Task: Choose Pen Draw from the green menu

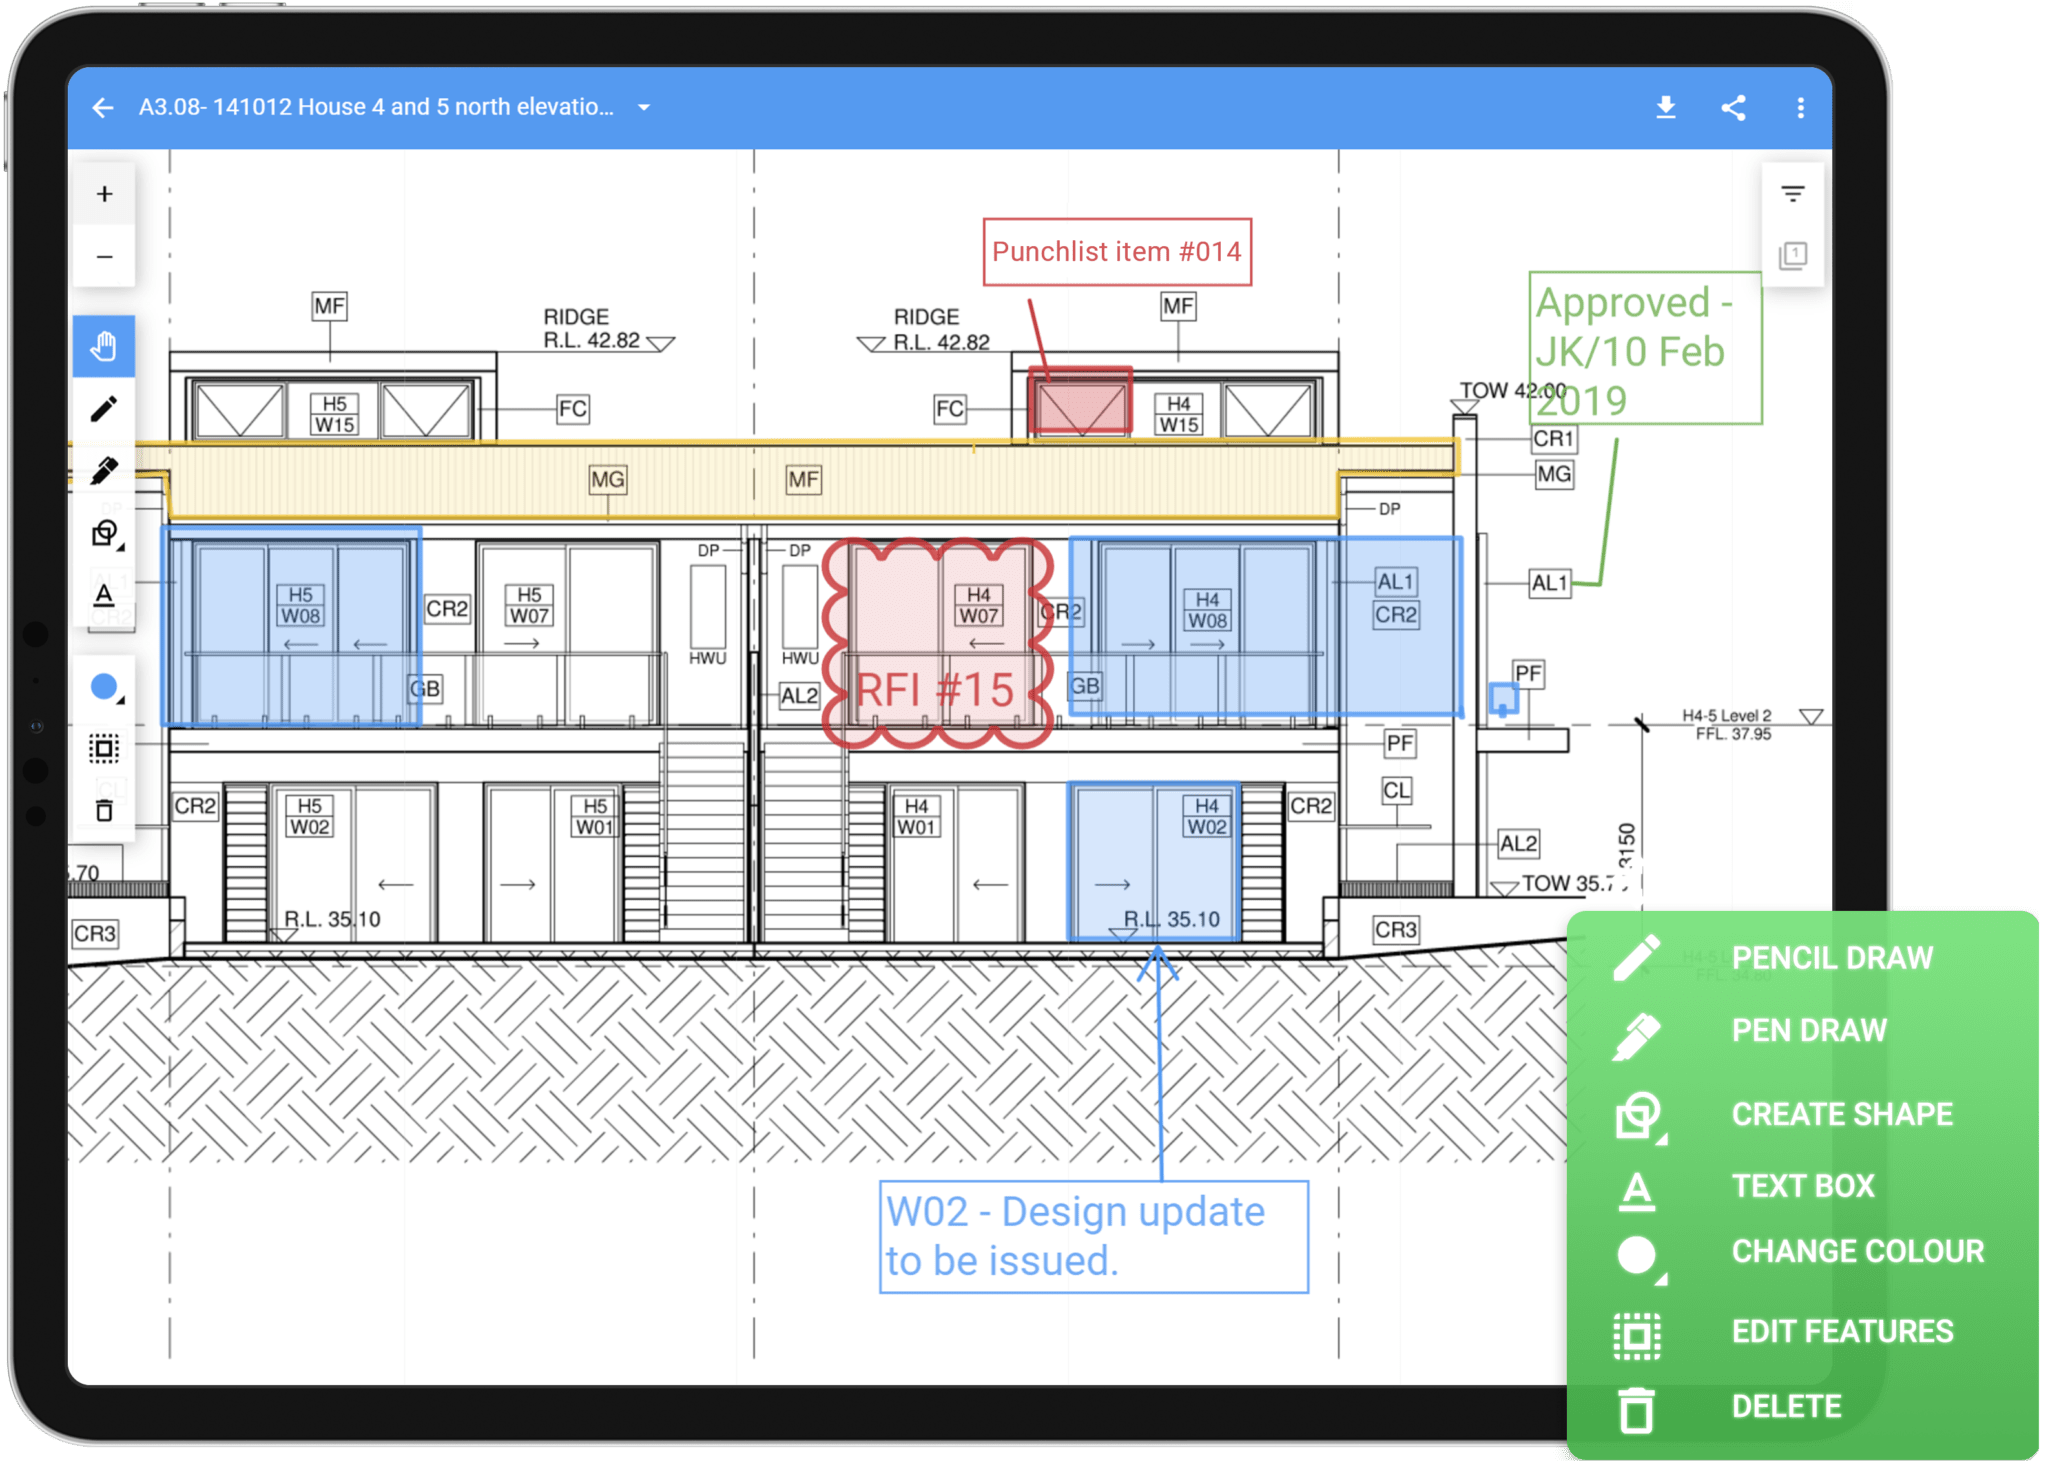Action: tap(1808, 1031)
